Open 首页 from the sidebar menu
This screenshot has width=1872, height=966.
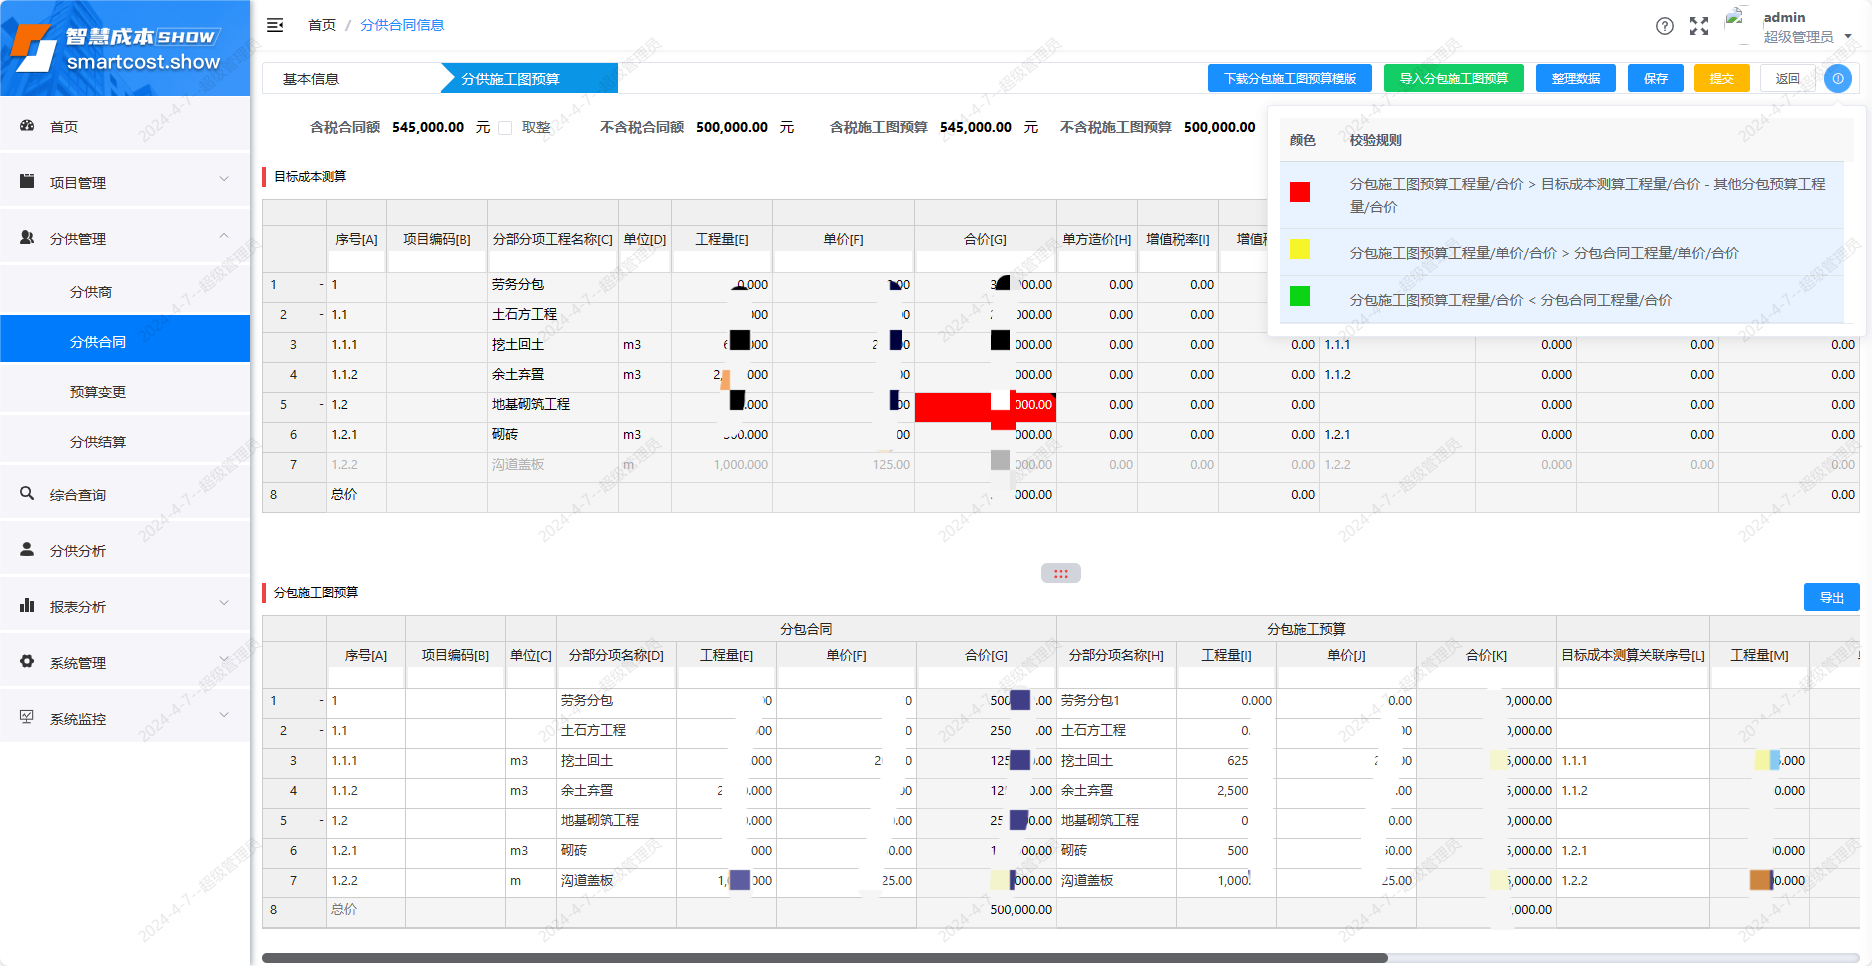[64, 127]
